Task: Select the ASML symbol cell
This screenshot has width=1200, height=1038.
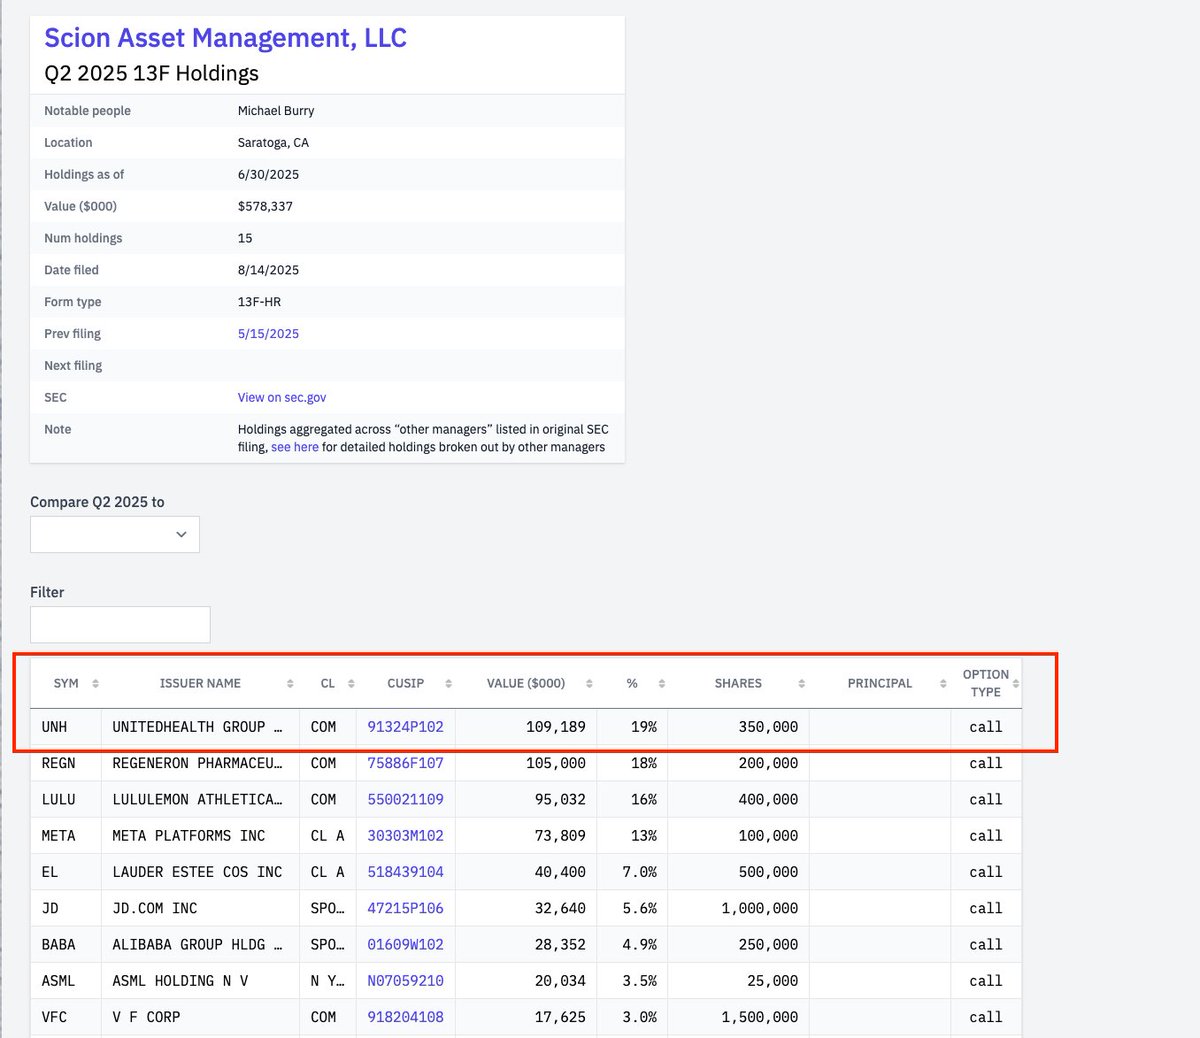Action: pyautogui.click(x=66, y=981)
